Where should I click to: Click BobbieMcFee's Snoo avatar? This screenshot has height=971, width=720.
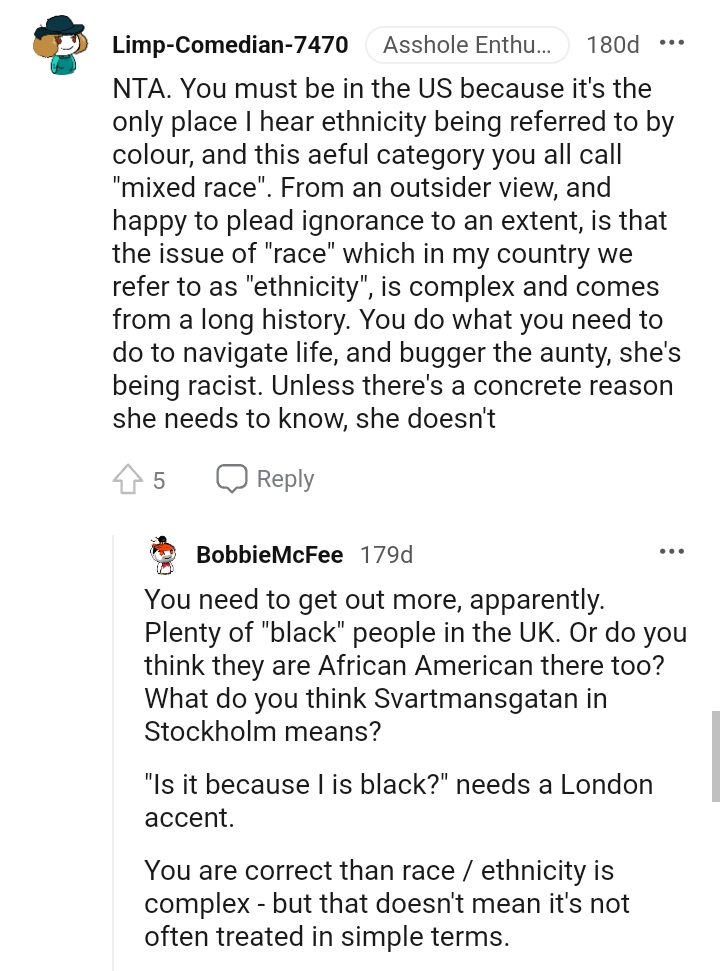pos(163,553)
